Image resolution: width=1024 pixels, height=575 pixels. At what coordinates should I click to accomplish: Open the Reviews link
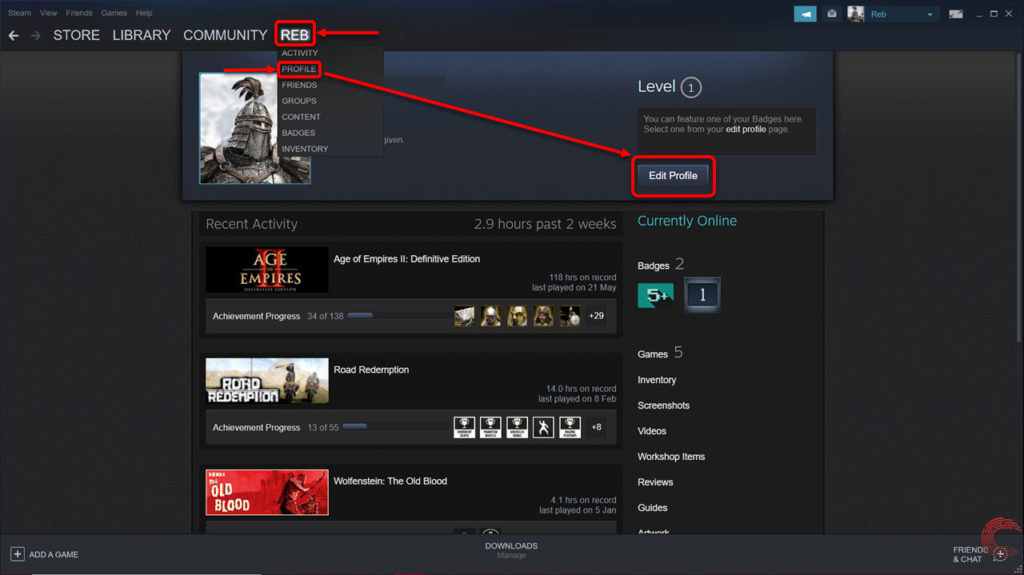pos(655,482)
